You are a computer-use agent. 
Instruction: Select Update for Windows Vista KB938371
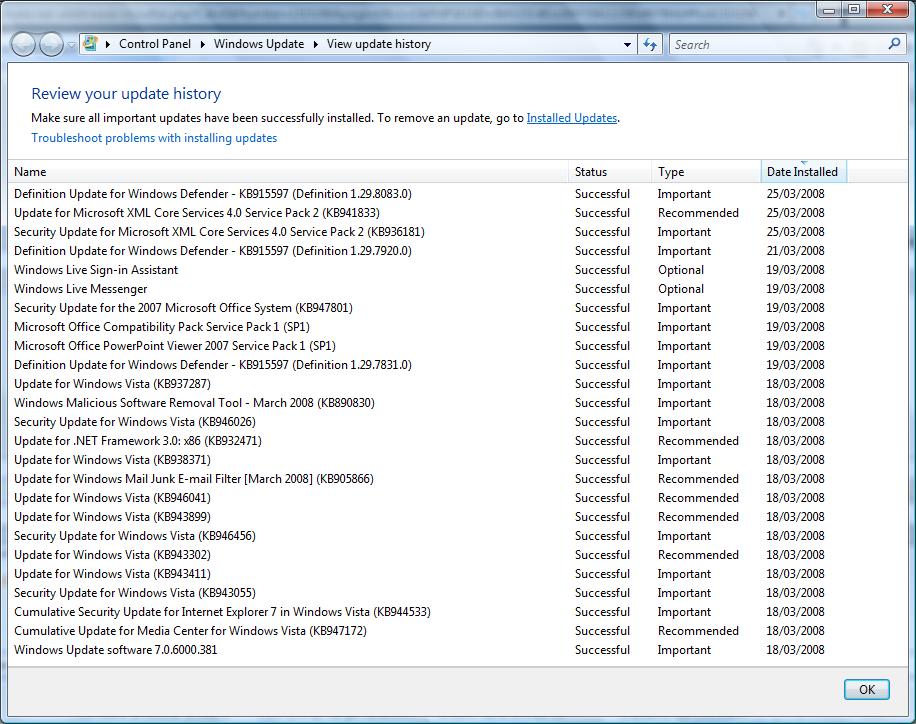tap(112, 460)
